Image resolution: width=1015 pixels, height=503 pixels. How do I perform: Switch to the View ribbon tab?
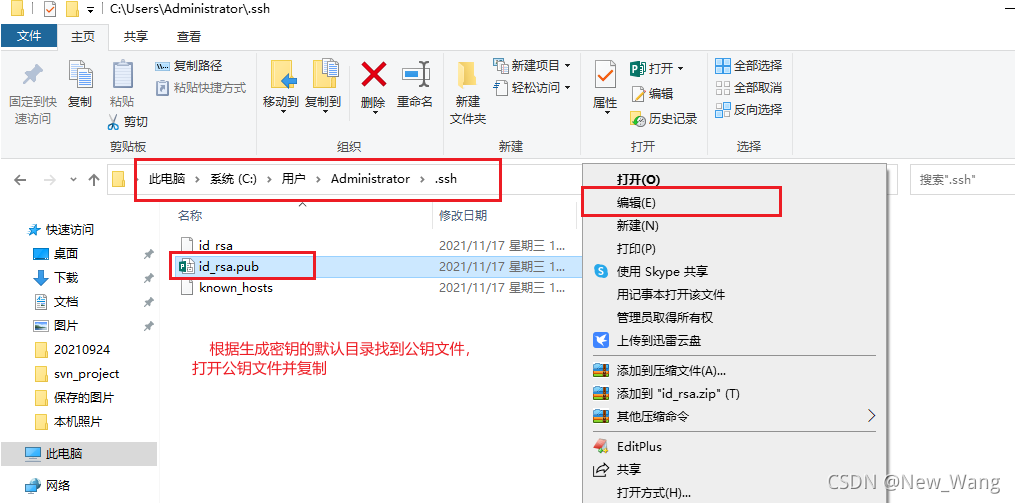(189, 37)
